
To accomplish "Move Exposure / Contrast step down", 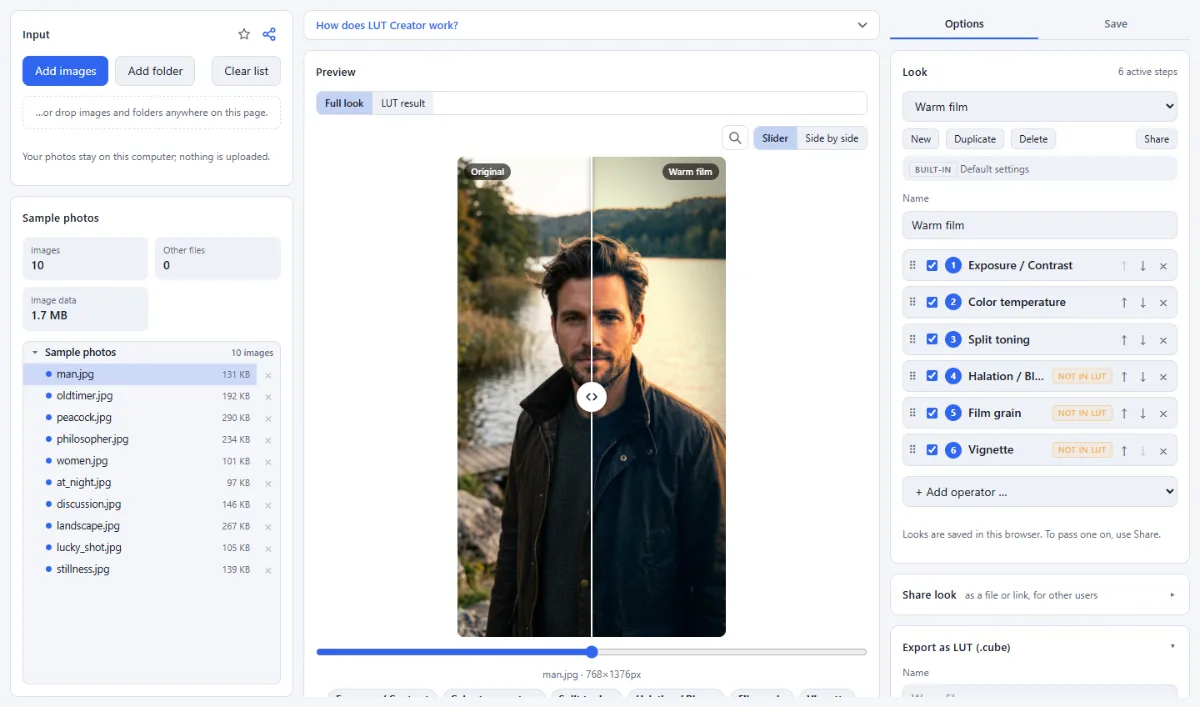I will pyautogui.click(x=1143, y=266).
